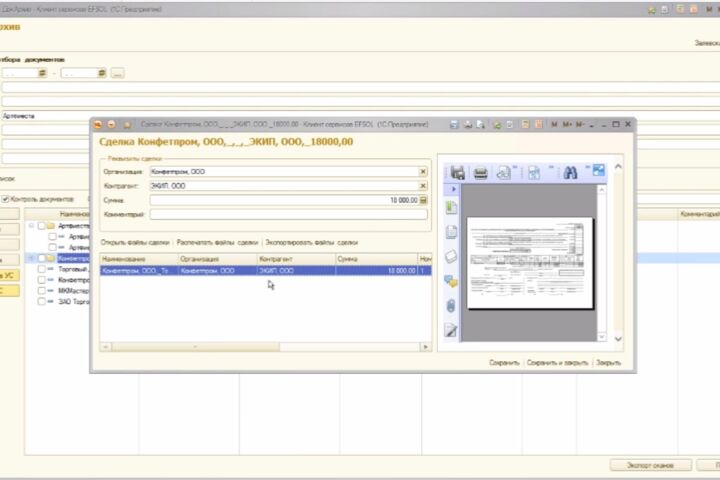Screen dimensions: 720x480
Task: Click Сохранить и закрыть button
Action: point(557,362)
